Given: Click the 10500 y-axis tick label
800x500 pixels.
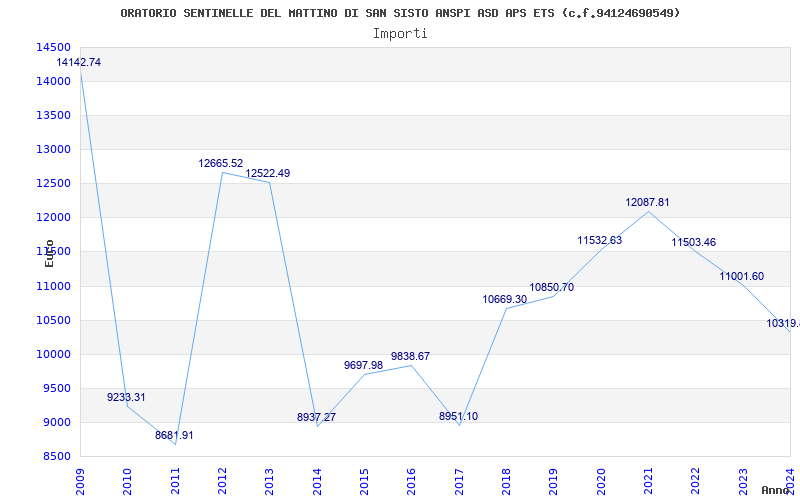Looking at the screenshot, I should 54,320.
